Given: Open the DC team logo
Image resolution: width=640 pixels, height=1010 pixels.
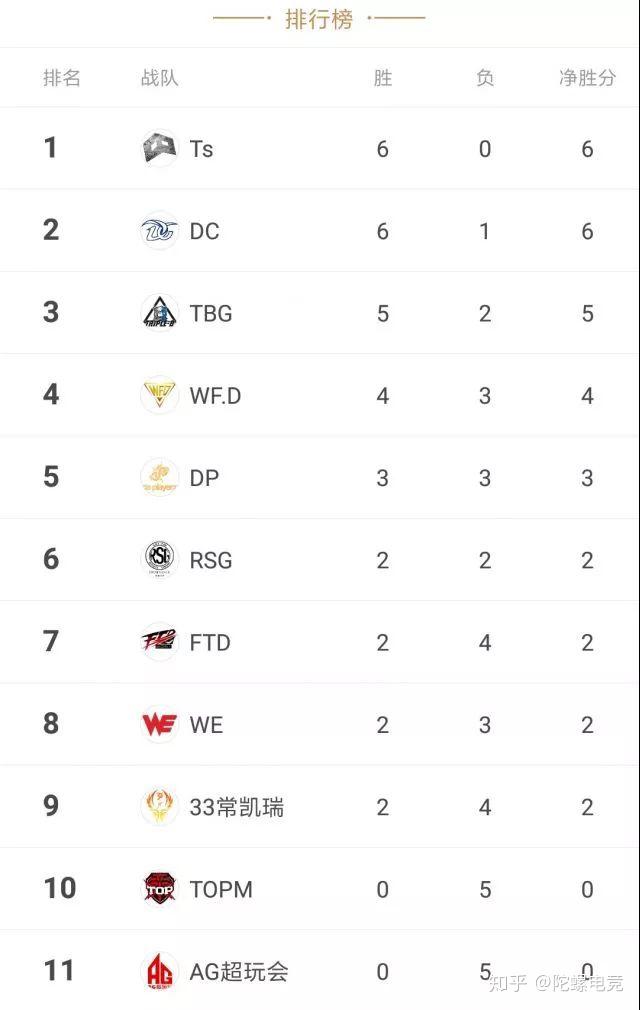Looking at the screenshot, I should 159,231.
